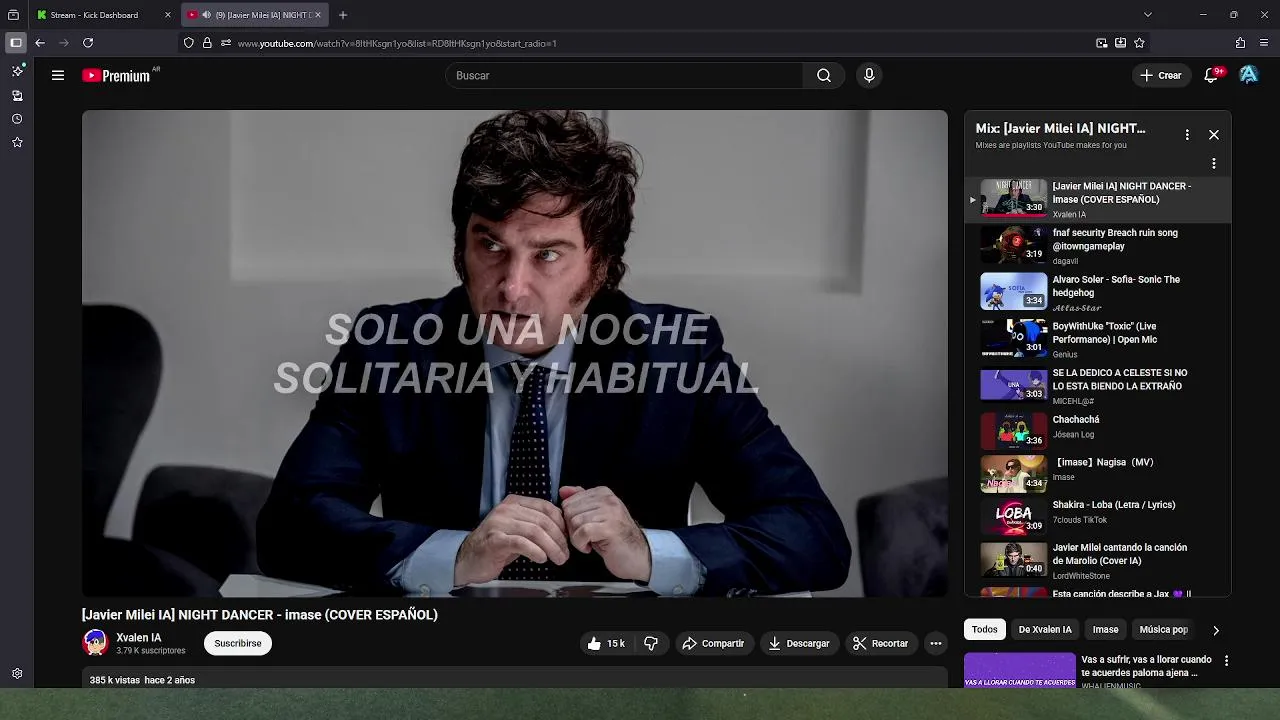Download the video via Descargar
The image size is (1280, 720).
coord(798,643)
